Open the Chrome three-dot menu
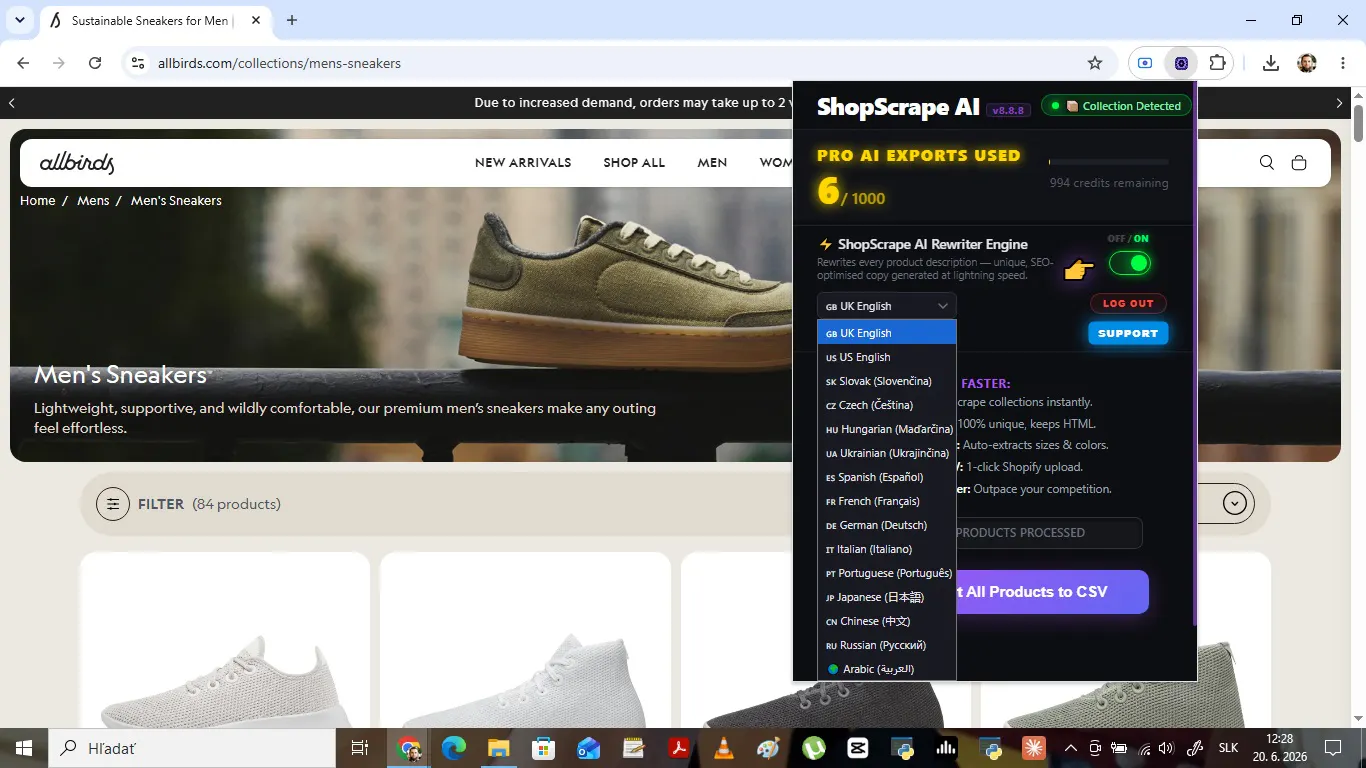1366x768 pixels. [1342, 63]
